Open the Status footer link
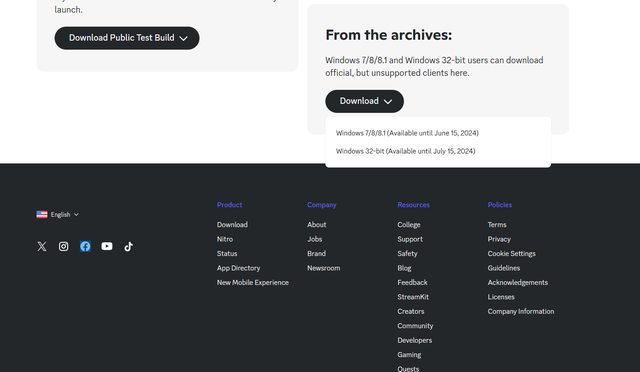This screenshot has width=640, height=372. pos(227,254)
